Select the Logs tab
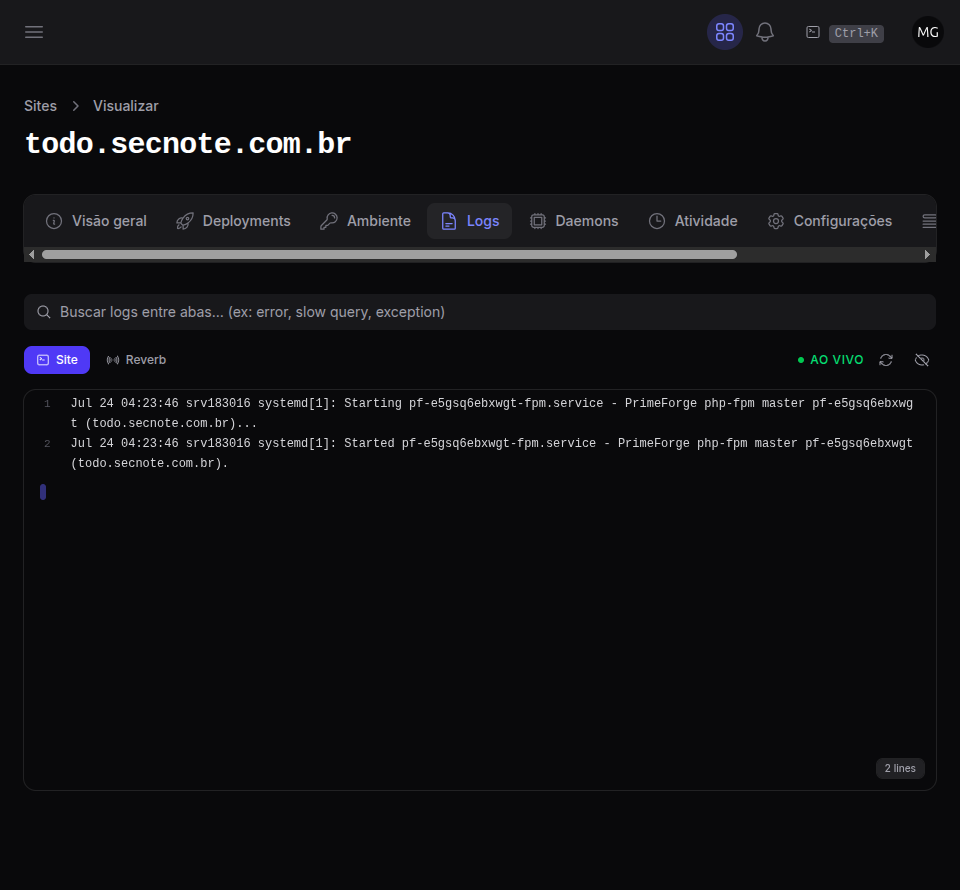960x890 pixels. click(470, 221)
